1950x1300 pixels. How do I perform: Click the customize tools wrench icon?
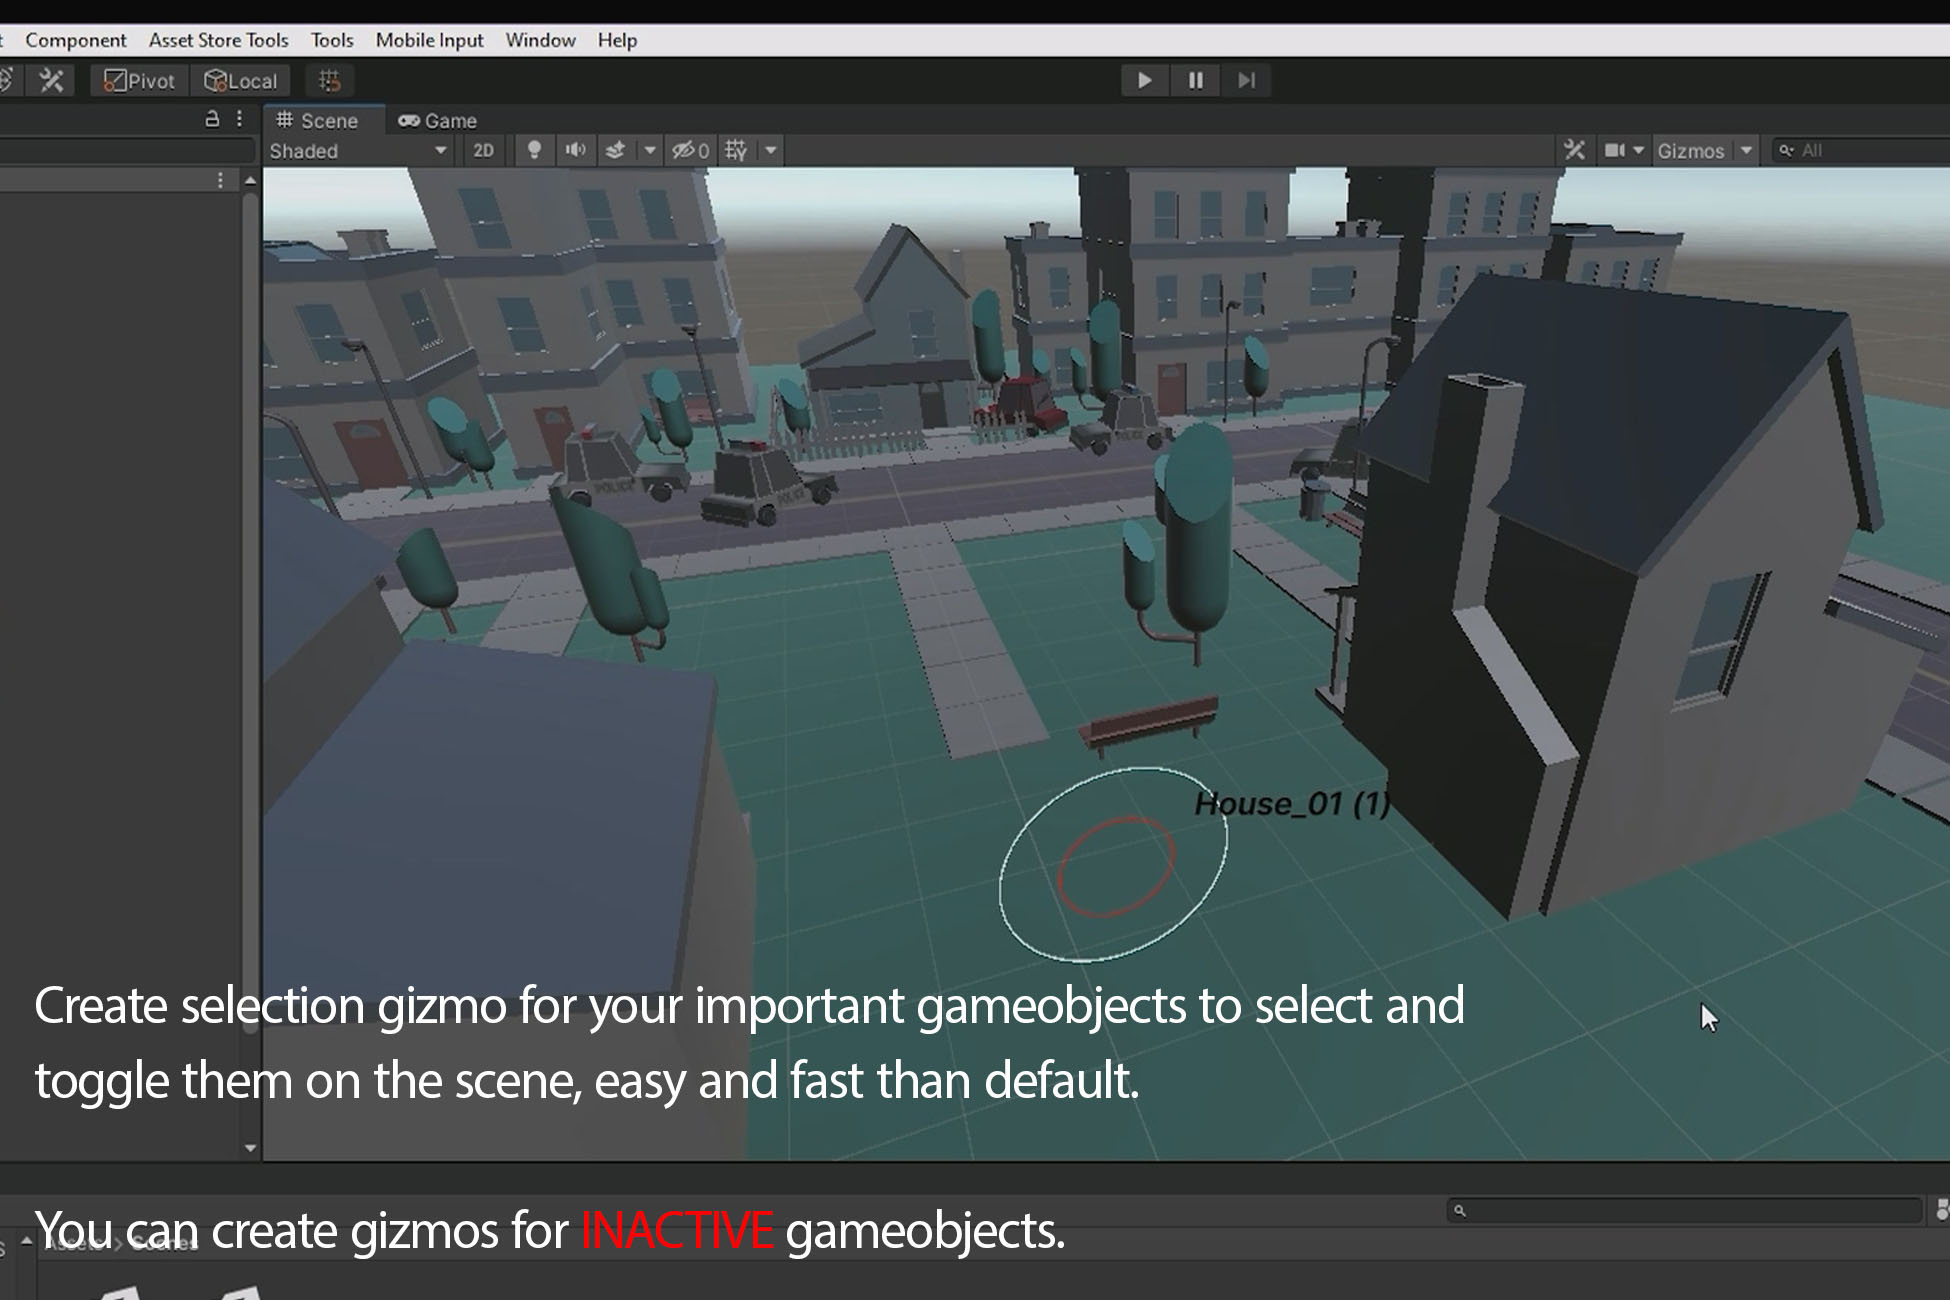point(1575,150)
